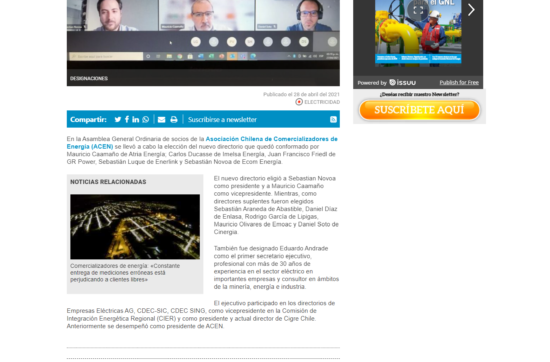Screen dimensions: 550x362
Task: Click the ELECTRICIDAD category label
Action: tap(322, 102)
